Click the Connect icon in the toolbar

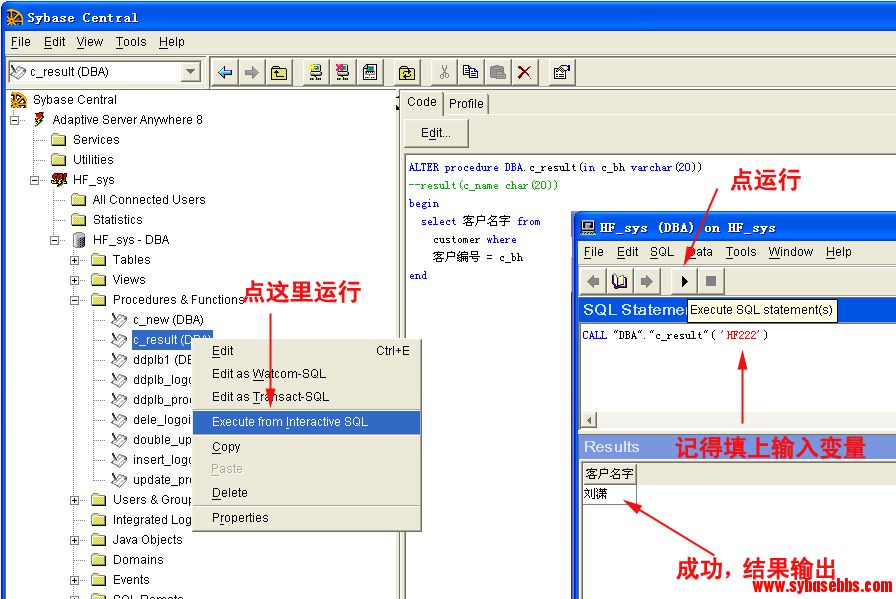(x=316, y=72)
